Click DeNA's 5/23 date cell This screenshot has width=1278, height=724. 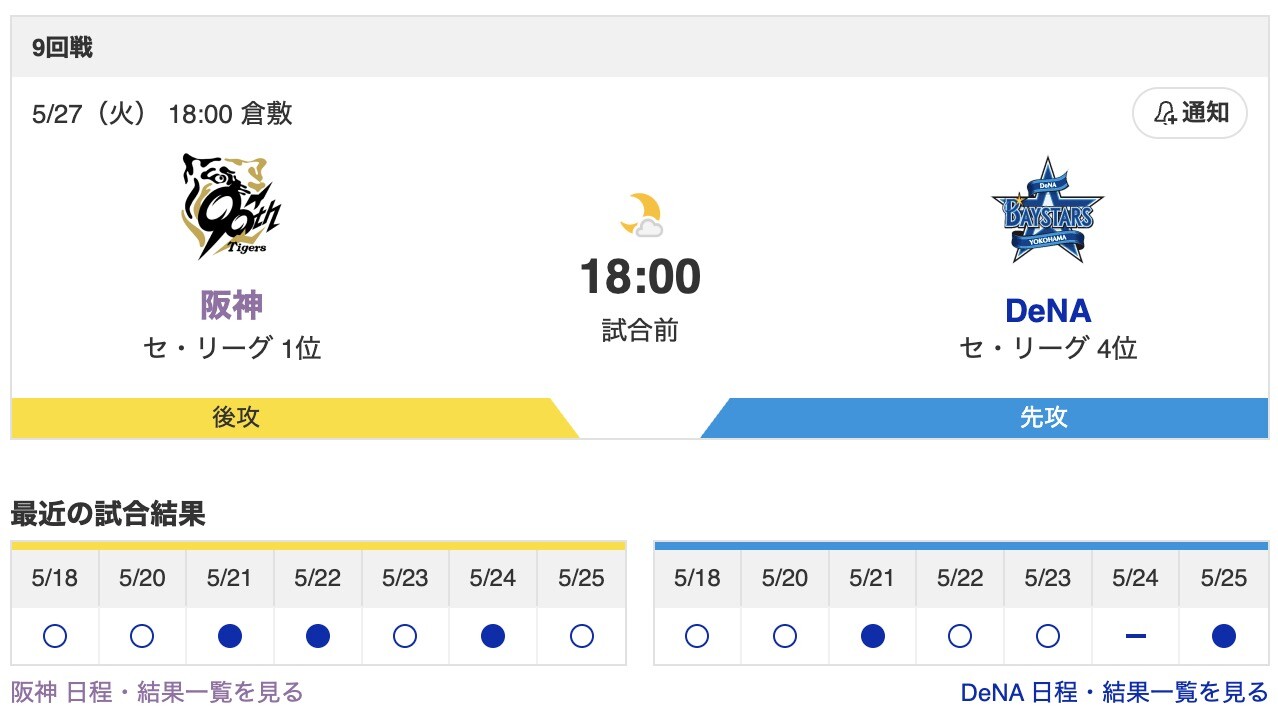point(1047,579)
